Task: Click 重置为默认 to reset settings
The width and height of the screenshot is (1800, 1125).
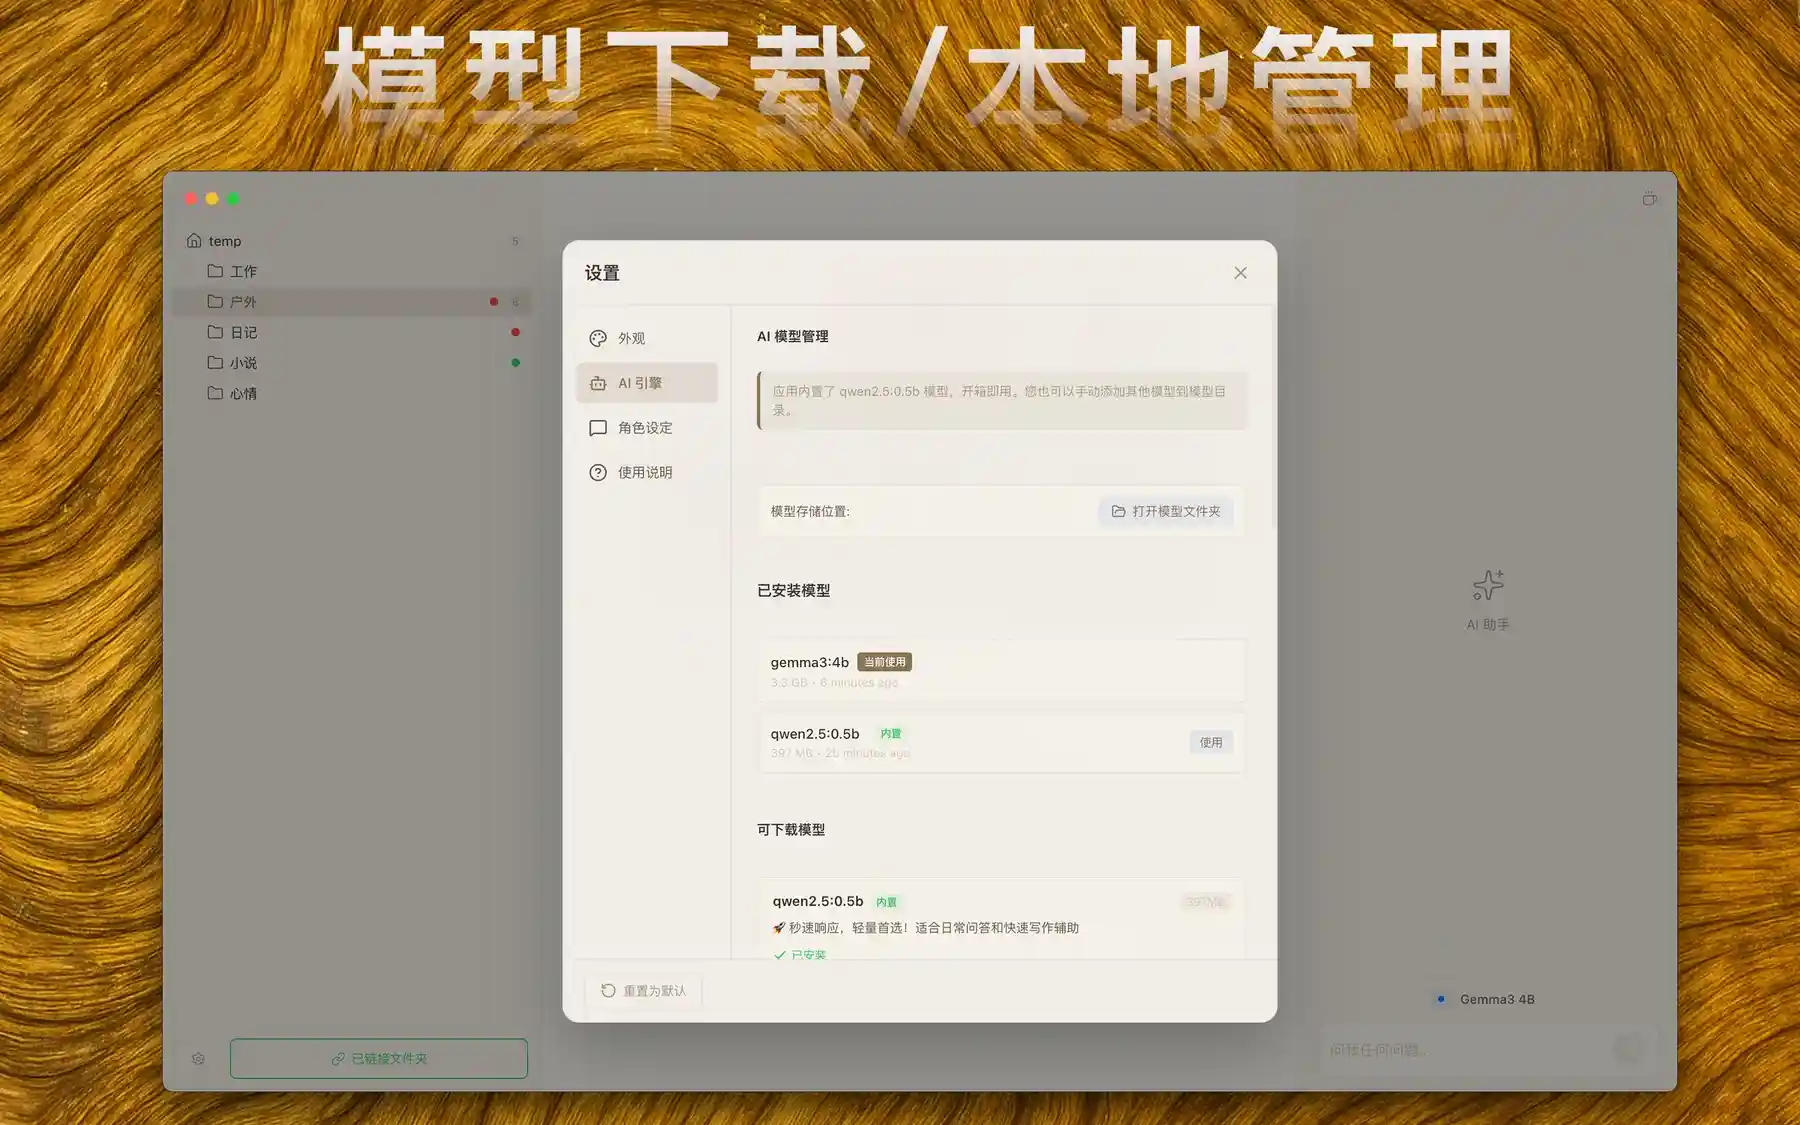Action: [643, 990]
